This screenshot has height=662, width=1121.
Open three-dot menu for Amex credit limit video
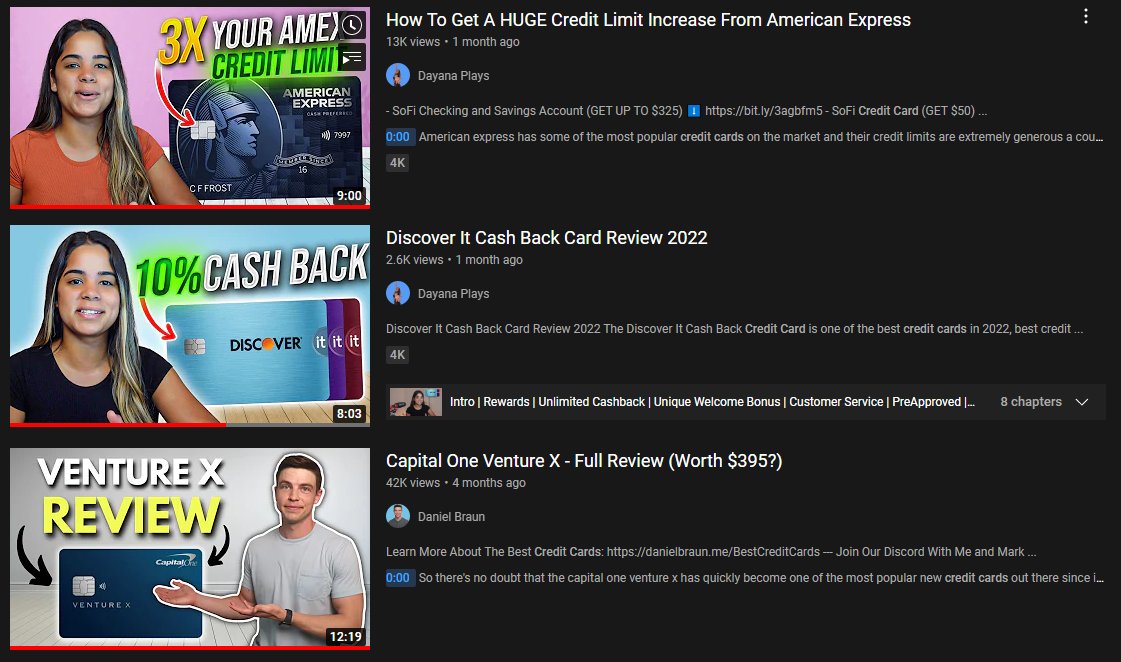tap(1085, 16)
